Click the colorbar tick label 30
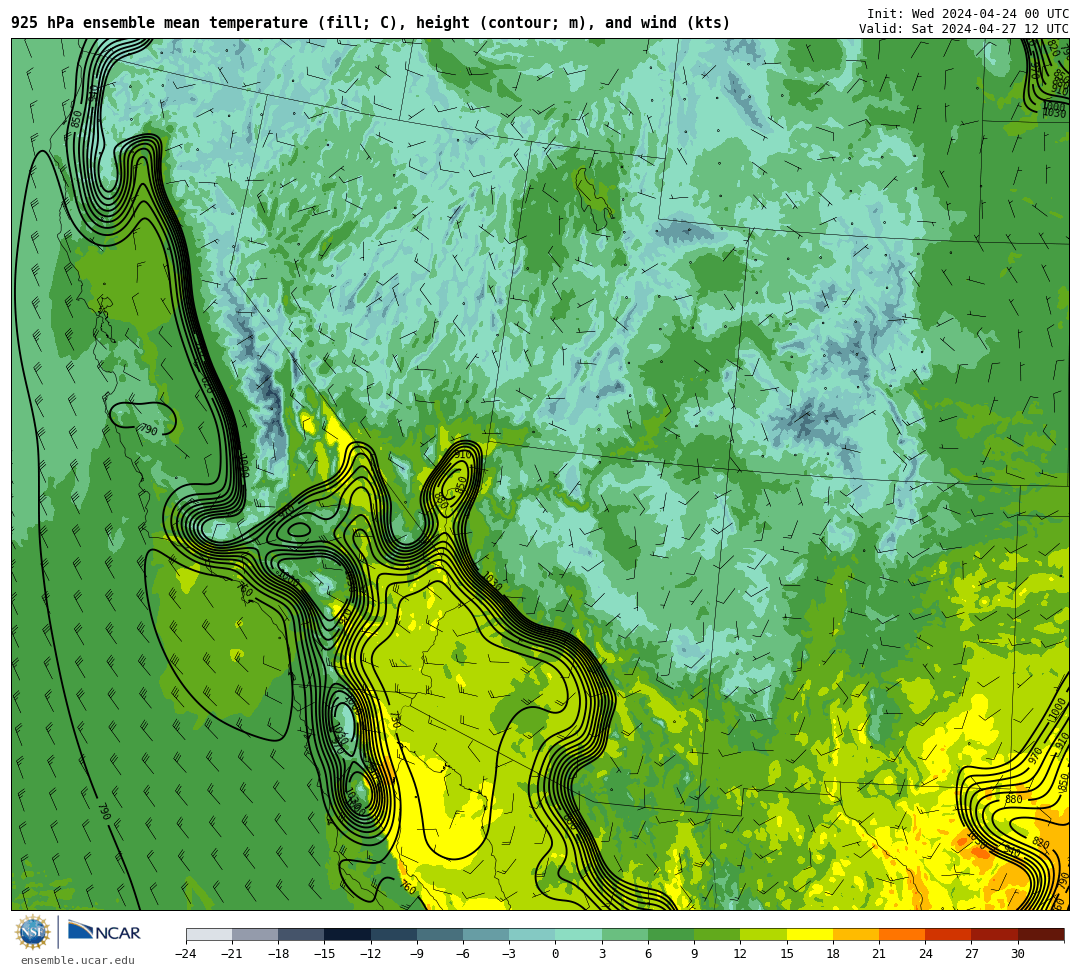Image resolution: width=1080 pixels, height=973 pixels. [x=1017, y=954]
